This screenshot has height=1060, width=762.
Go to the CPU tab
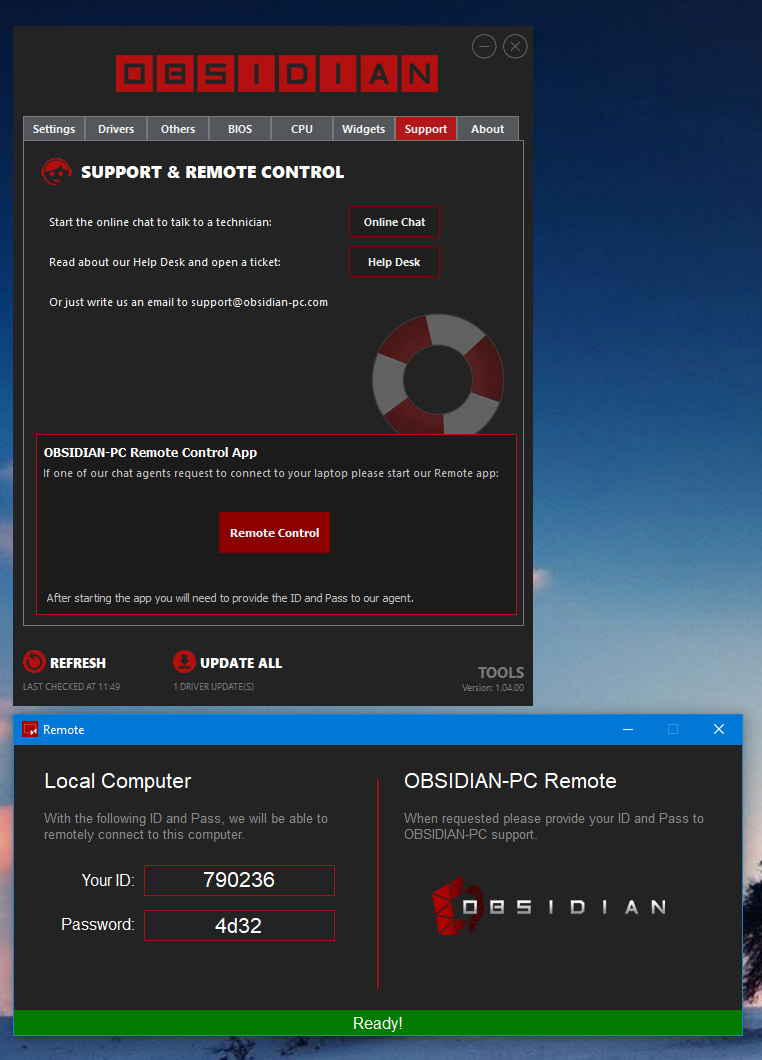click(x=302, y=128)
